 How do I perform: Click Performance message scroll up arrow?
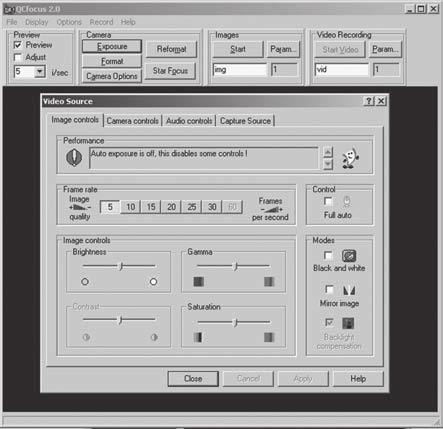click(328, 153)
